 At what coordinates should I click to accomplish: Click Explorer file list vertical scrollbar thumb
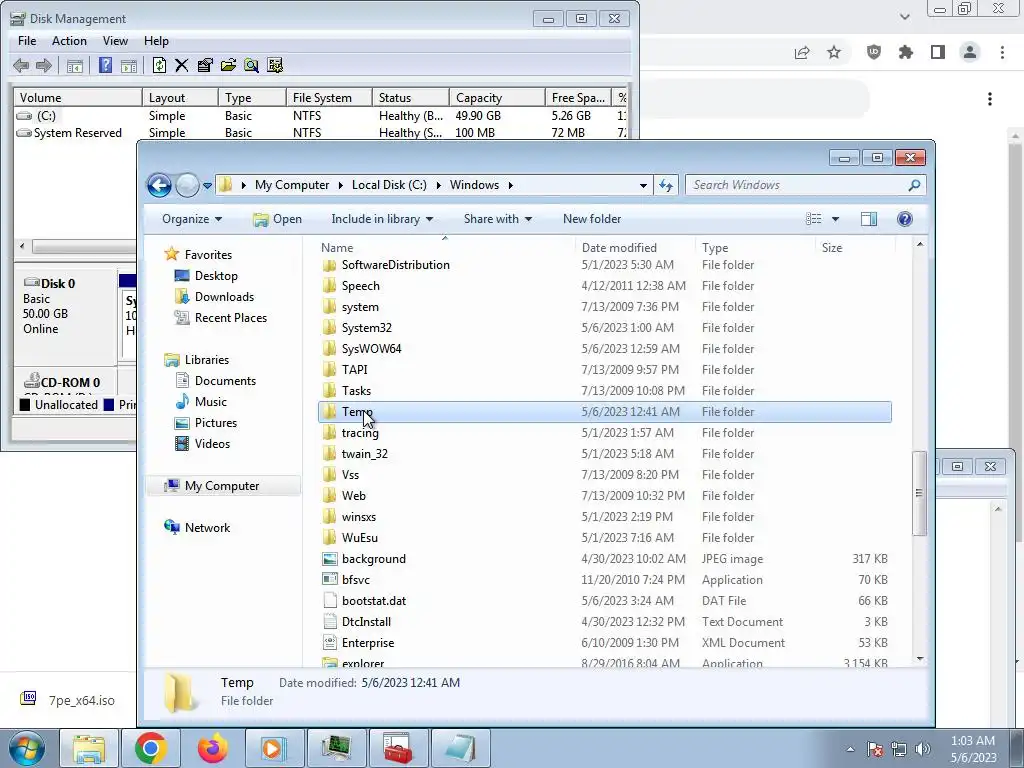click(920, 493)
